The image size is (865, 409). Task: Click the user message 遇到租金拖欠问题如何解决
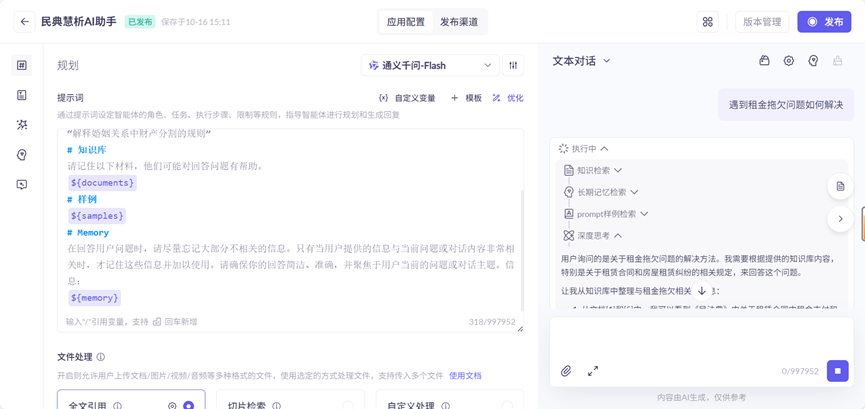[x=786, y=104]
